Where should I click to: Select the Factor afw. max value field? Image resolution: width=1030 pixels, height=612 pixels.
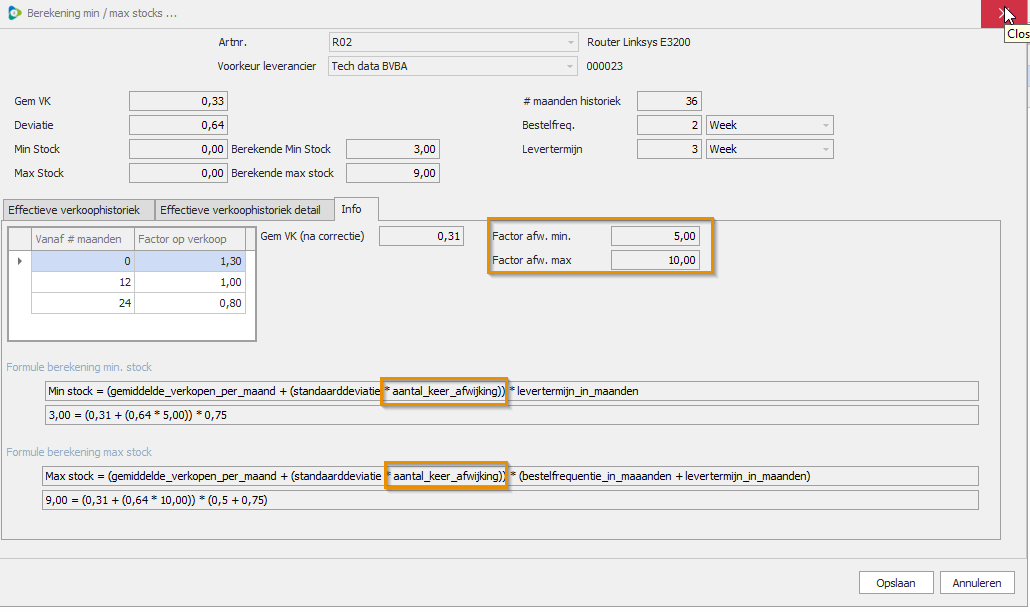click(654, 260)
